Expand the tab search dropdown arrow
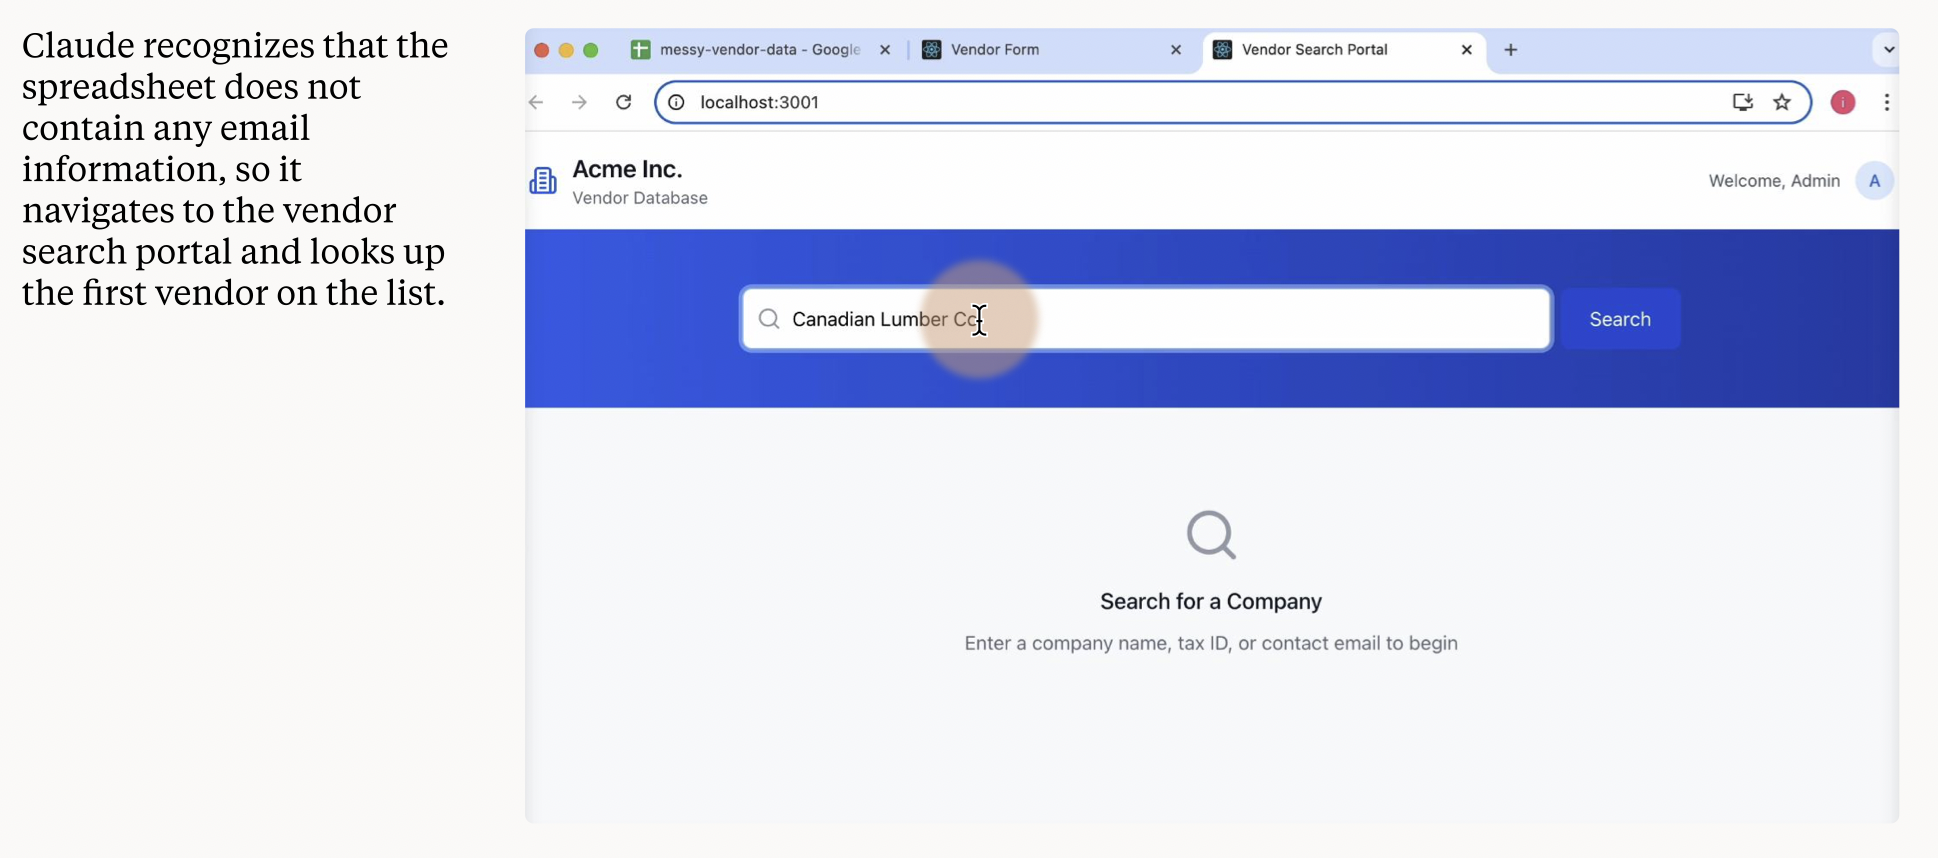 point(1888,49)
